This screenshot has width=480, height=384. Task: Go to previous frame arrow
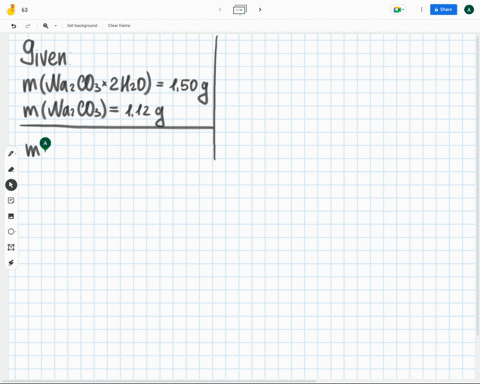click(220, 9)
